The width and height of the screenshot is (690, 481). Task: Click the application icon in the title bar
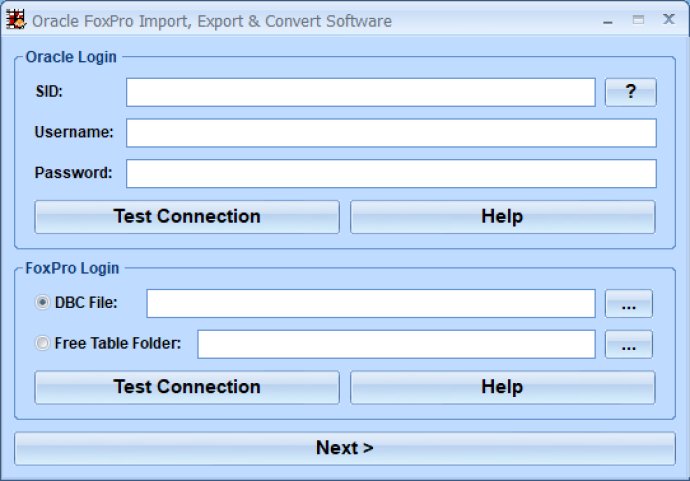pos(16,20)
